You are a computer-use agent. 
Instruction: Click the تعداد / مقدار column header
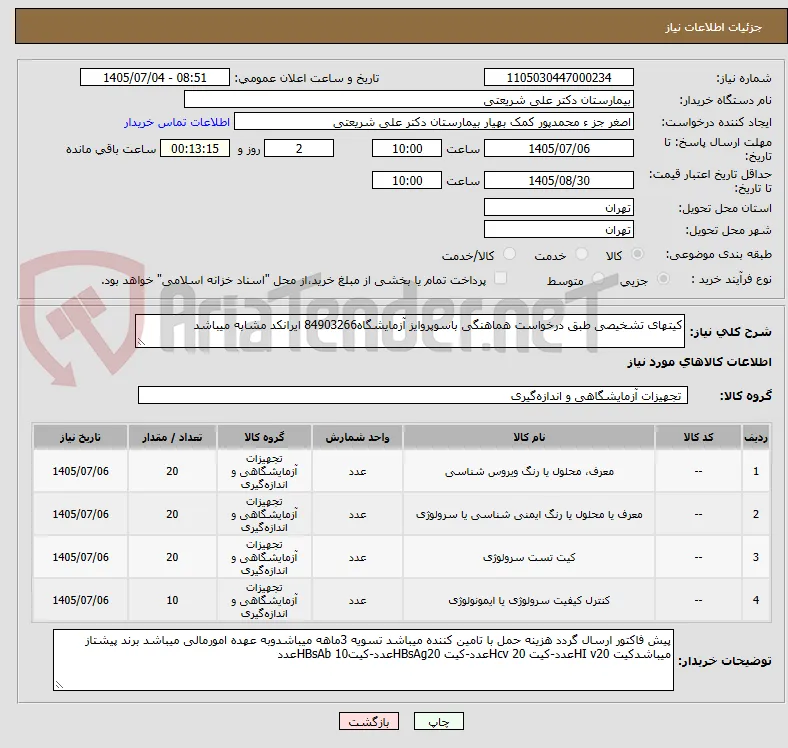tap(172, 437)
